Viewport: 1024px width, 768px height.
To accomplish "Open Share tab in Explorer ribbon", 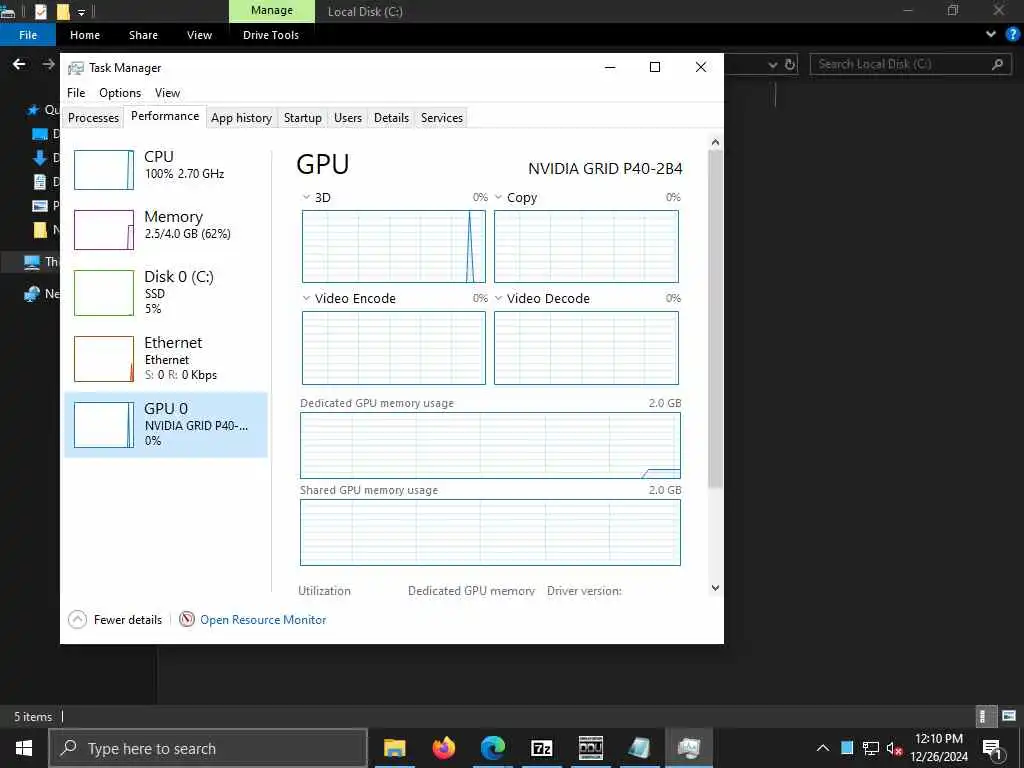I will 143,35.
